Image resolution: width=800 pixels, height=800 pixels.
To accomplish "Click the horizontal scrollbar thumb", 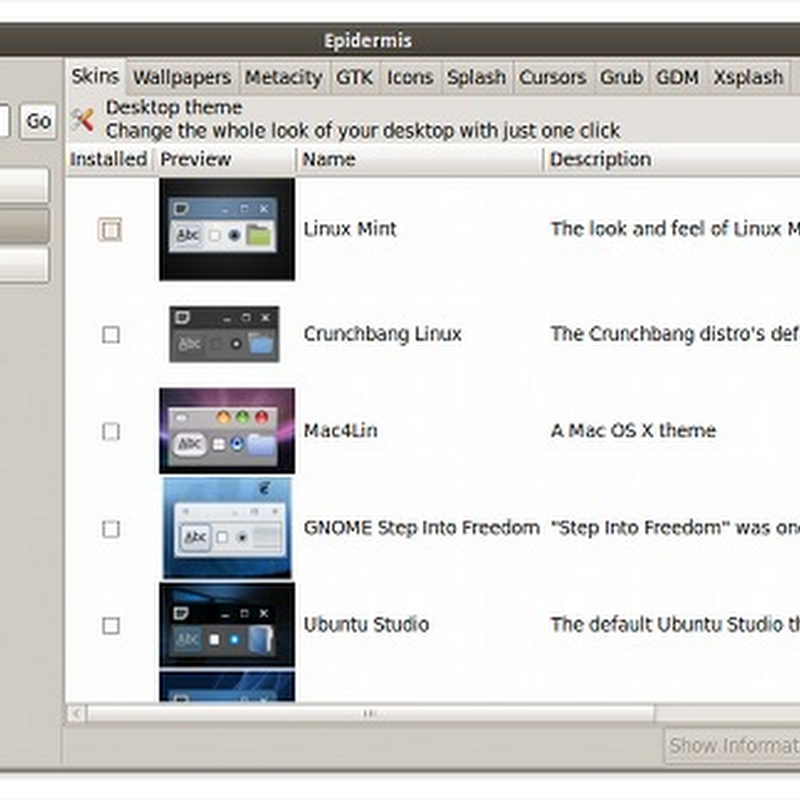I will coord(370,713).
